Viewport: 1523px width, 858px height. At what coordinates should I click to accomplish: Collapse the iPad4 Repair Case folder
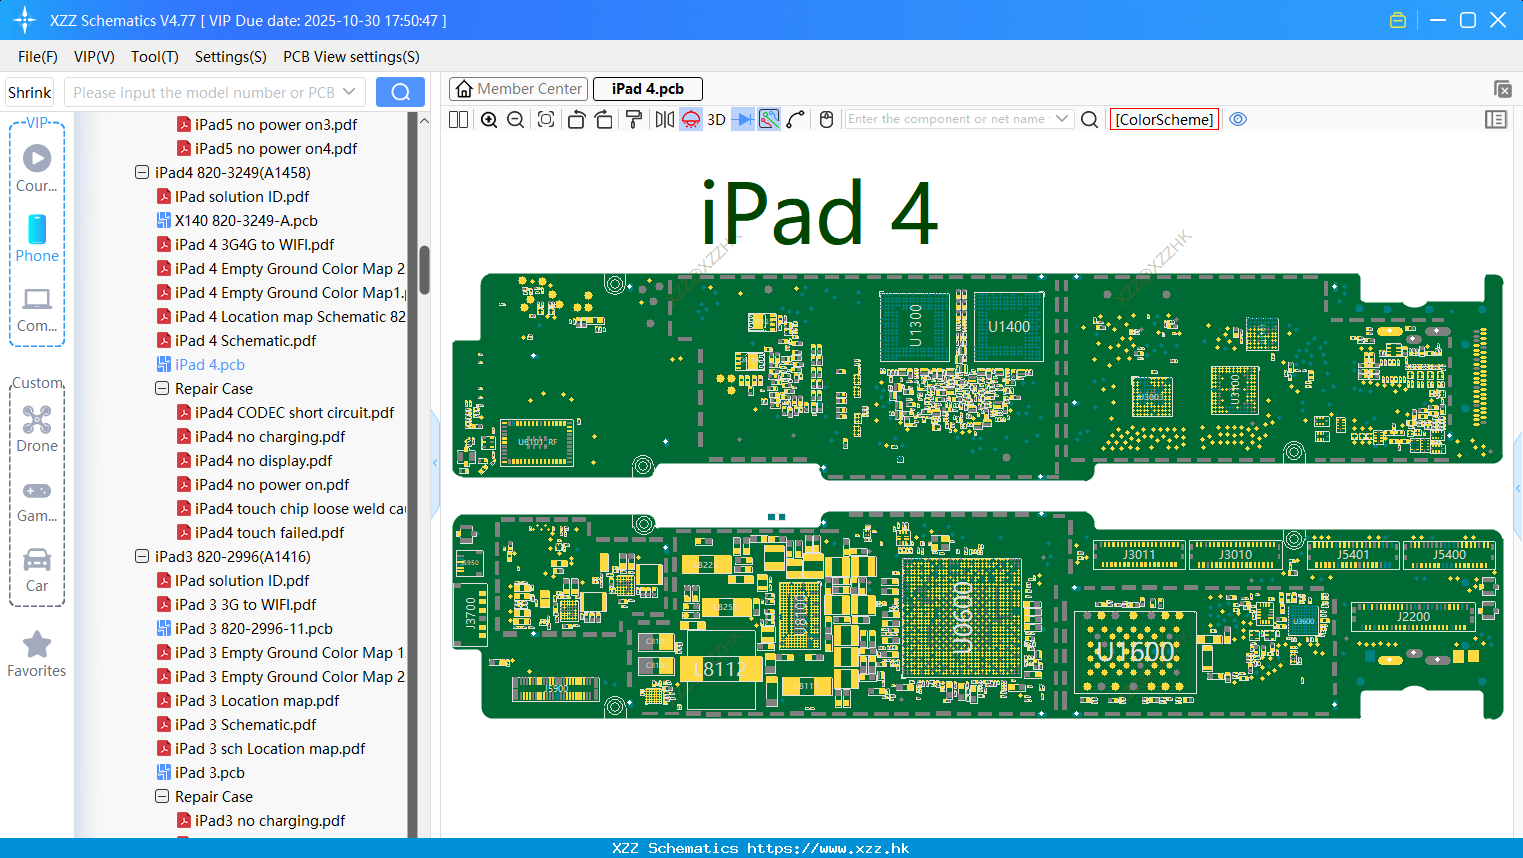pos(162,388)
